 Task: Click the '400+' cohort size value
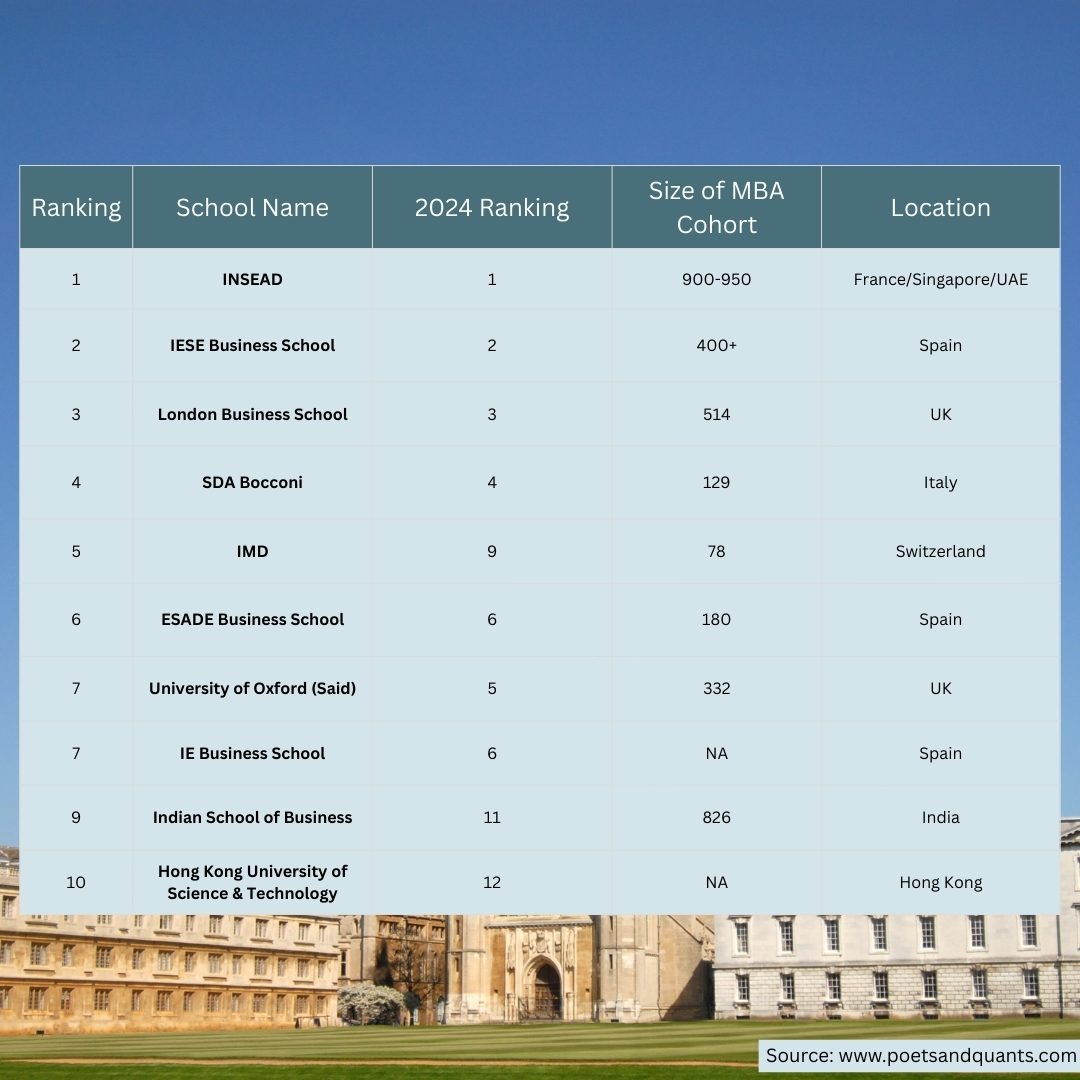[x=716, y=346]
